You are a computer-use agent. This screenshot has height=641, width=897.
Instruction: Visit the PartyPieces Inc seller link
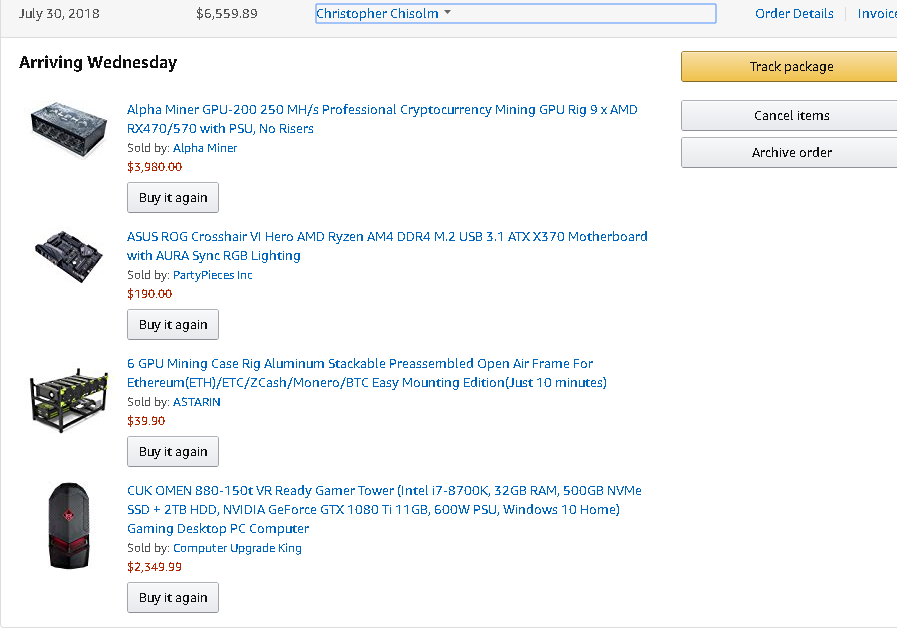(x=212, y=275)
